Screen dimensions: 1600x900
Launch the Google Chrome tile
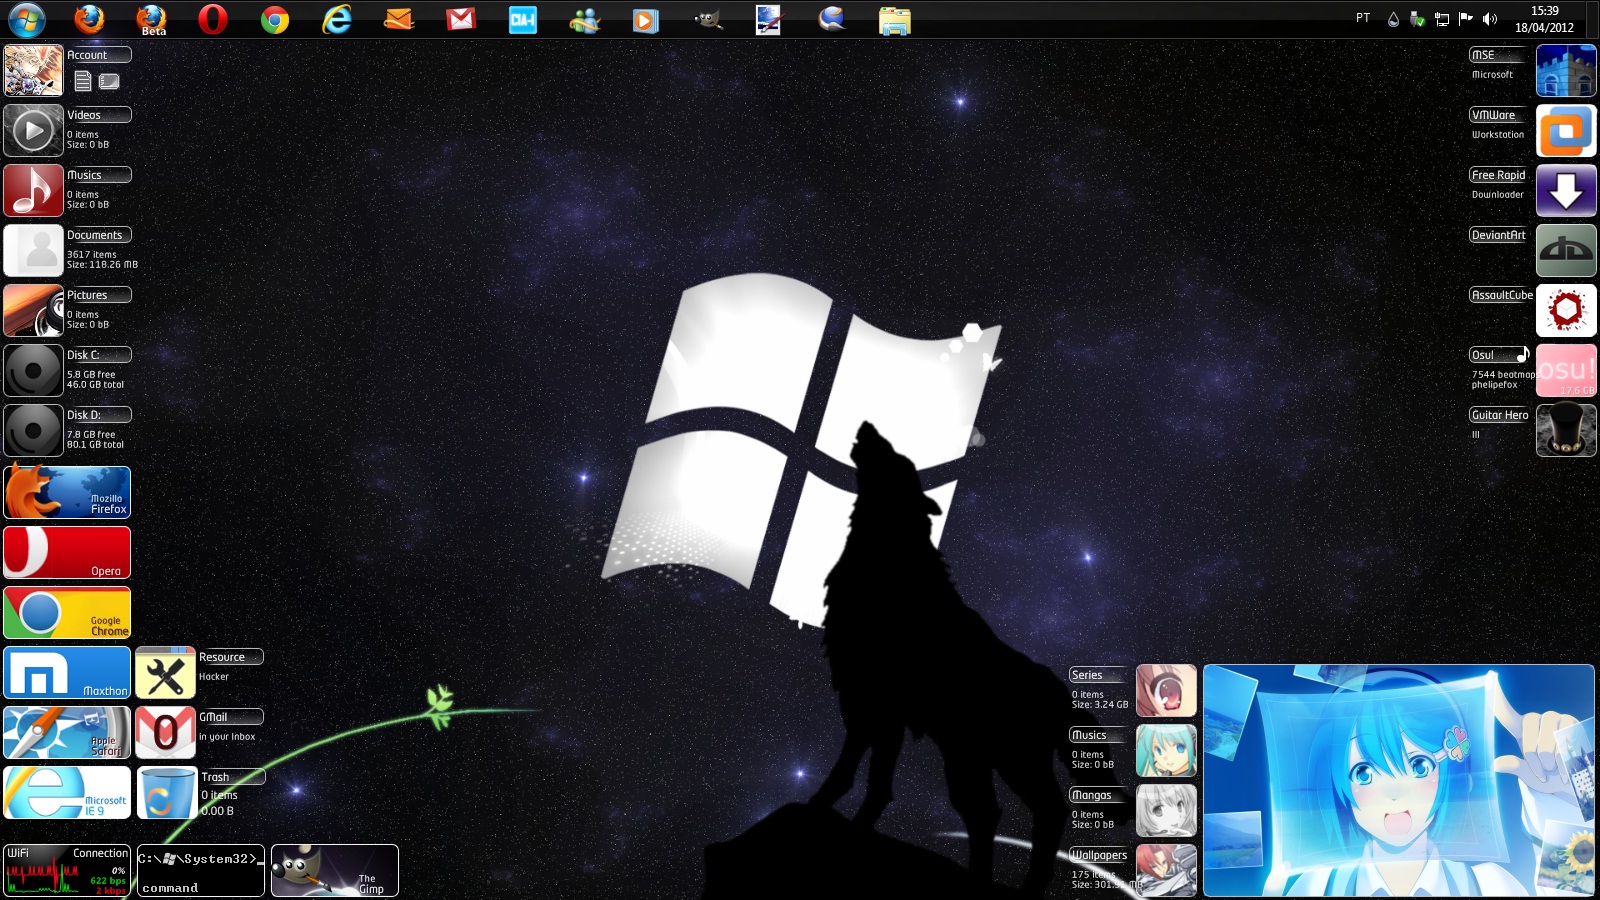pos(67,612)
